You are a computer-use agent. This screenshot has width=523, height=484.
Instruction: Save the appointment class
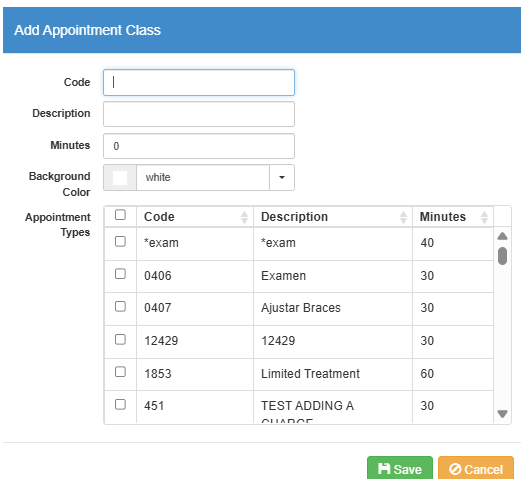click(x=400, y=469)
